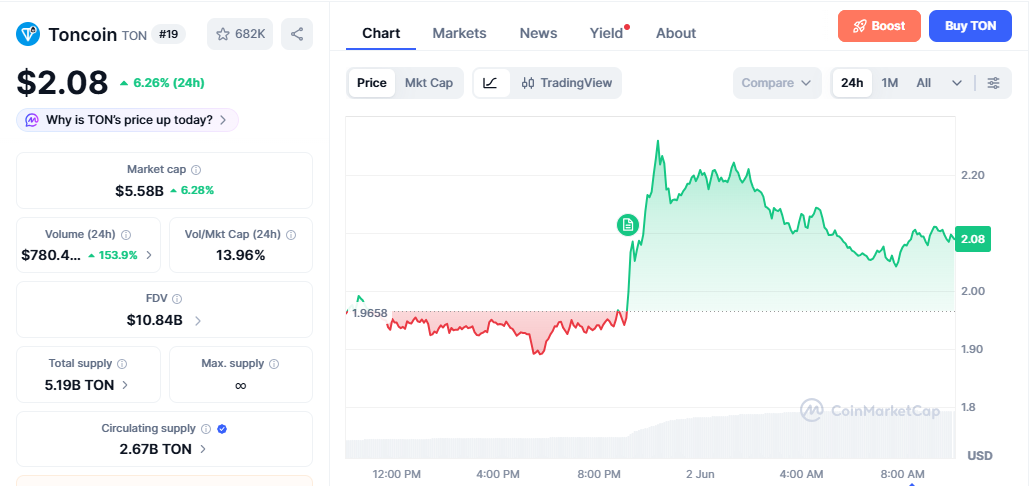Open the Compare dropdown
The width and height of the screenshot is (1029, 486).
click(x=777, y=83)
